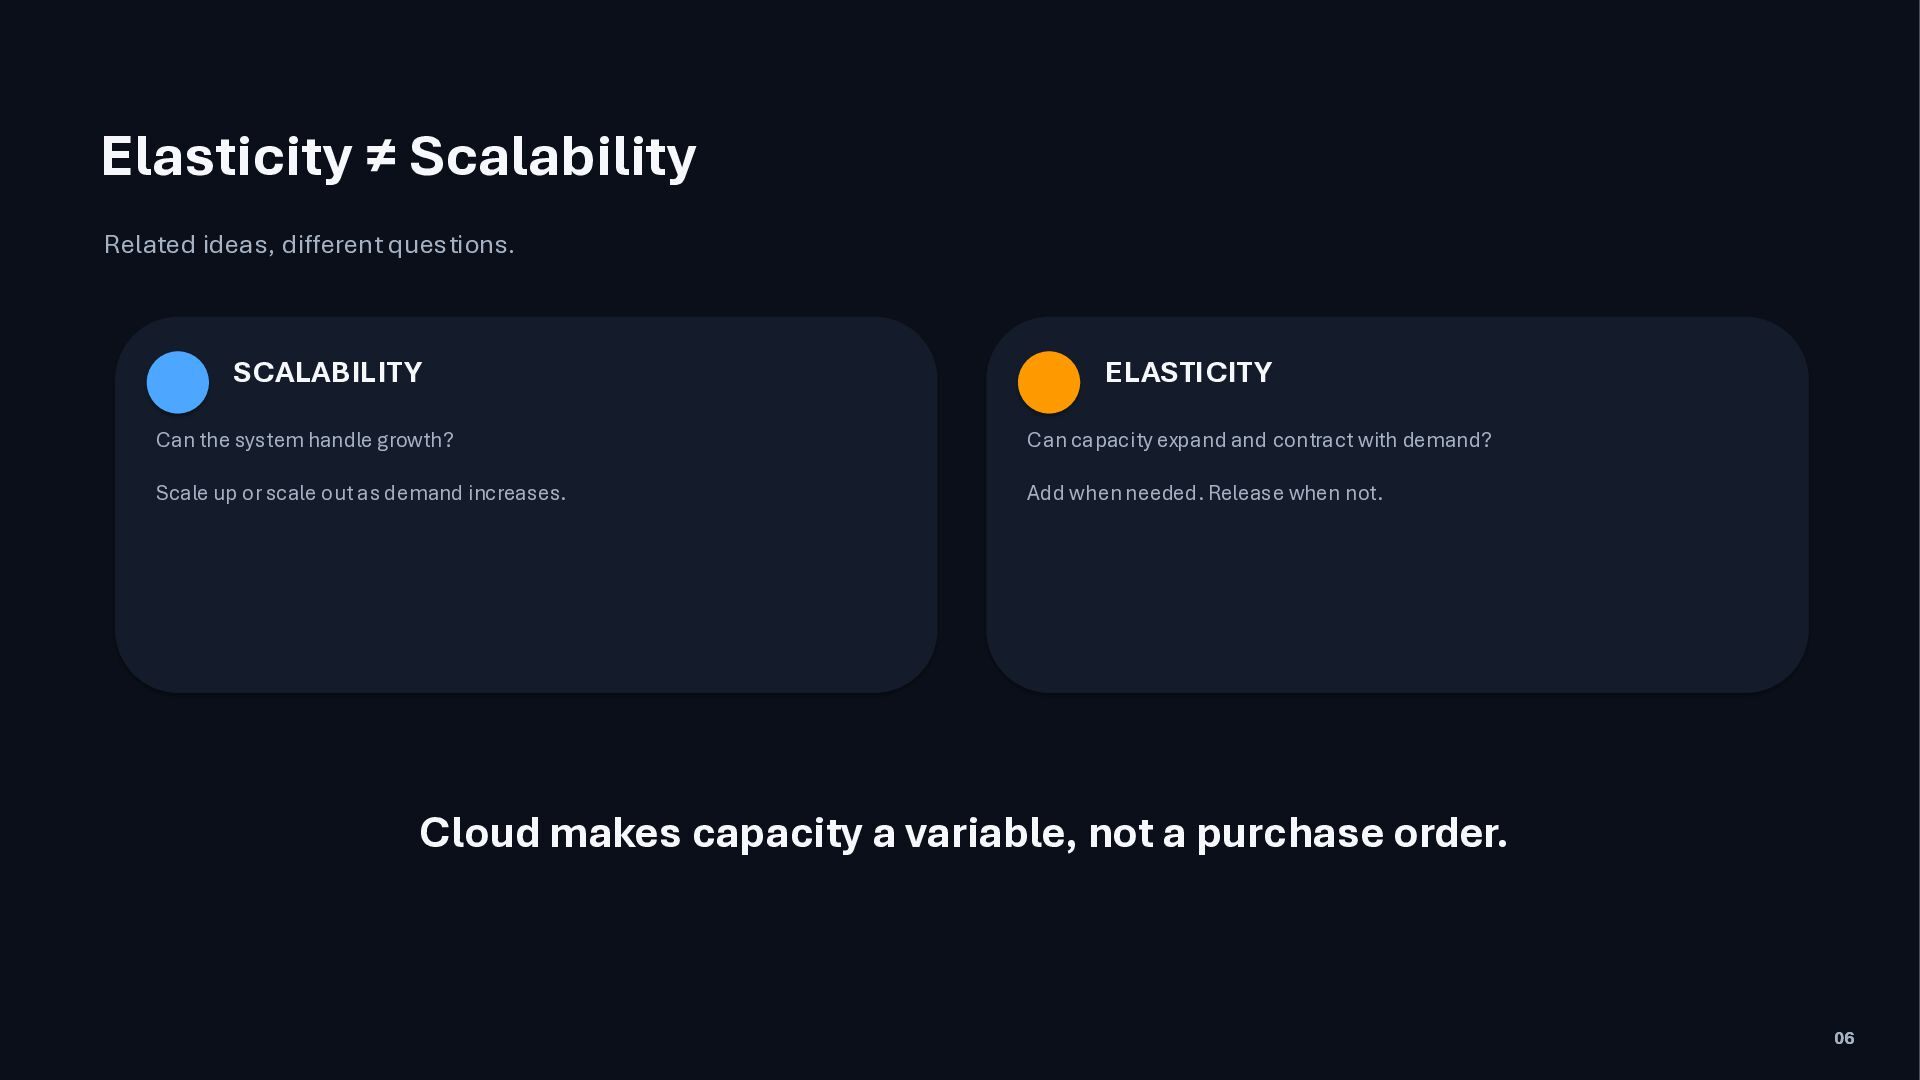Click empty area of Scalability card
This screenshot has height=1080, width=1920.
click(x=526, y=600)
